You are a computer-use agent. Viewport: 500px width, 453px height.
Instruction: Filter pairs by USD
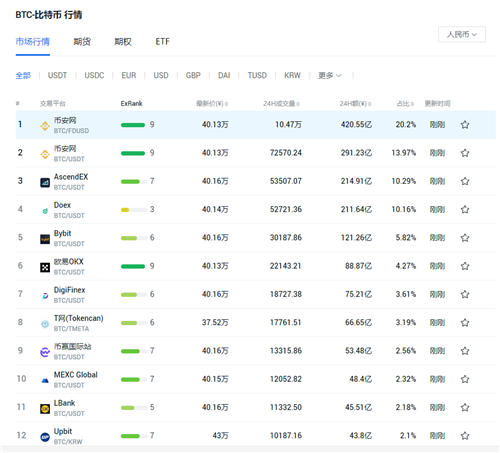click(161, 75)
